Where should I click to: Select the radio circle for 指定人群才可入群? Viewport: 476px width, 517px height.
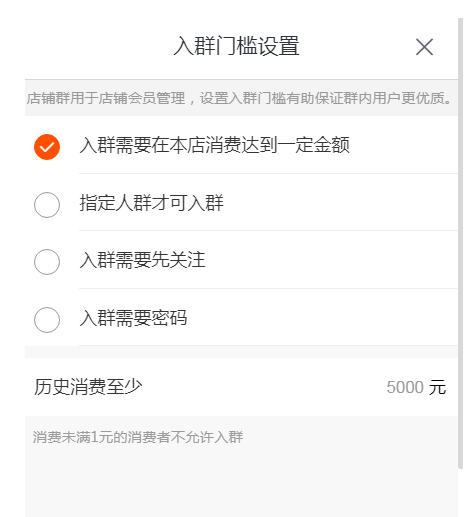click(x=47, y=205)
